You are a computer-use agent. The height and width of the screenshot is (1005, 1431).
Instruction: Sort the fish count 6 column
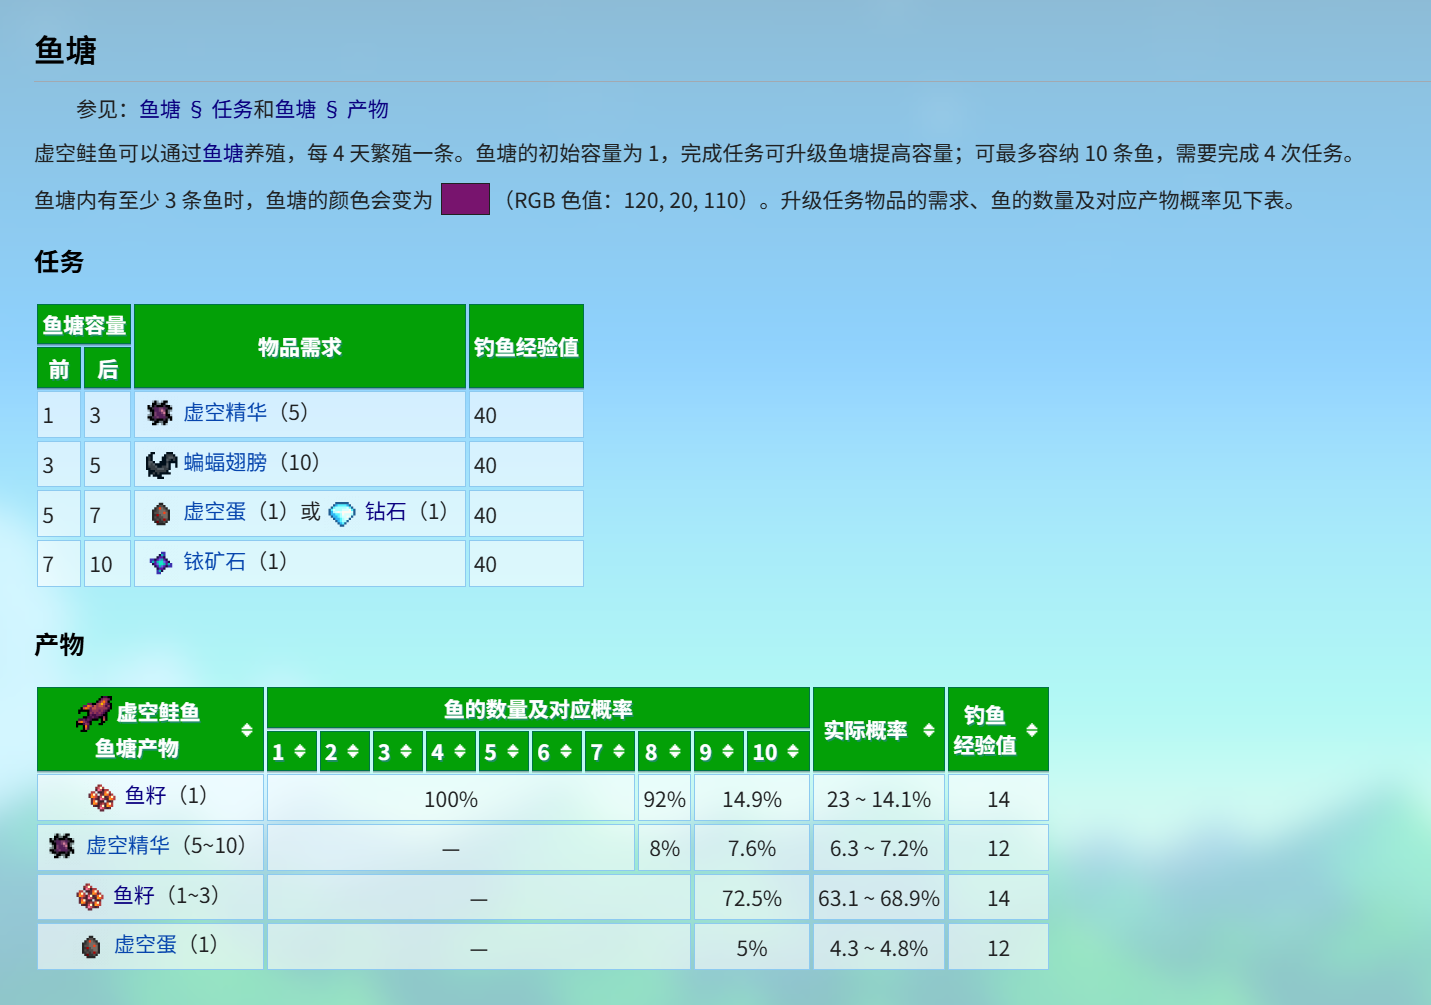point(566,751)
